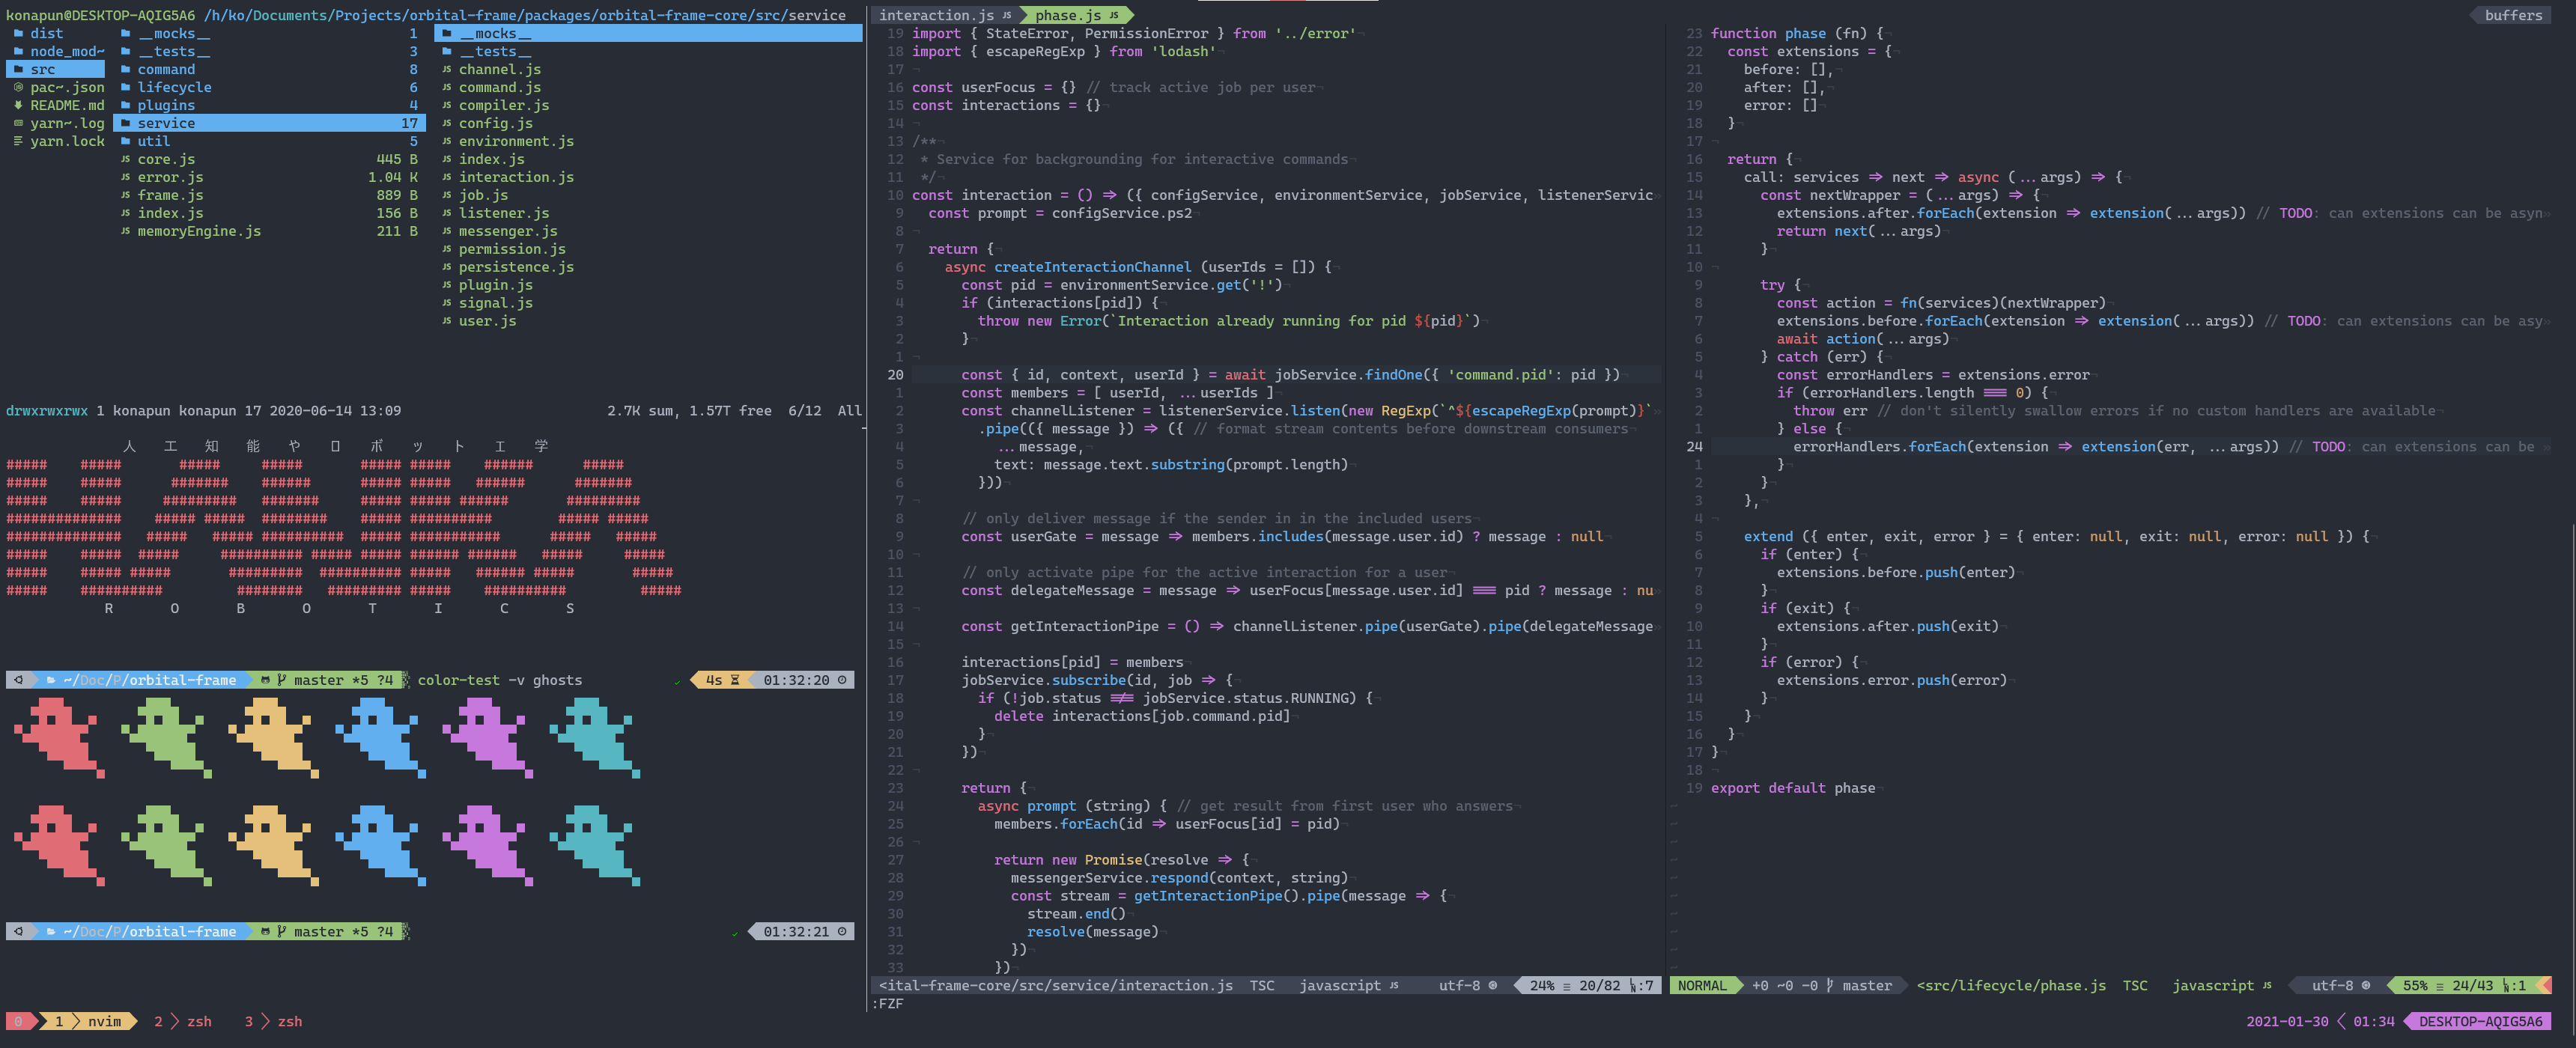Image resolution: width=2576 pixels, height=1048 pixels.
Task: Click the hourglass icon in 4s segment
Action: (x=735, y=680)
